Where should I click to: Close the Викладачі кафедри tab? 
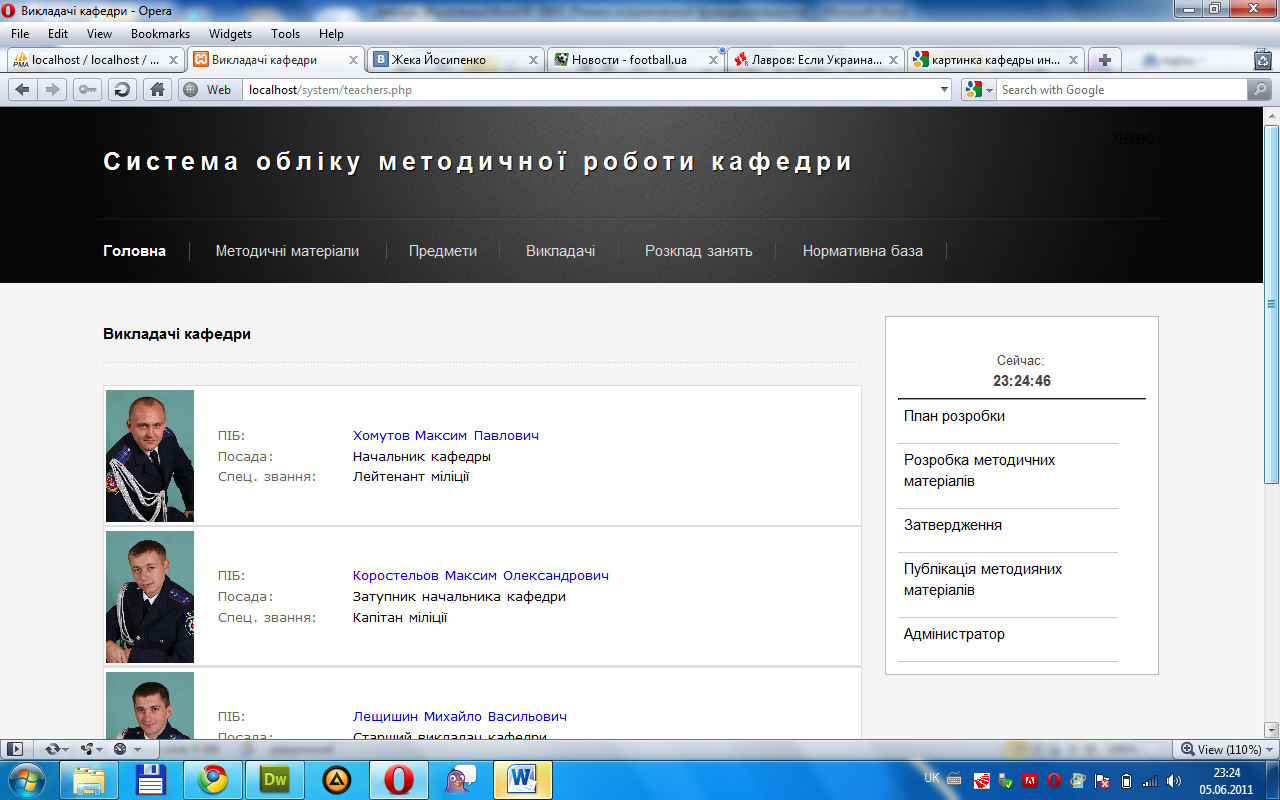point(353,60)
